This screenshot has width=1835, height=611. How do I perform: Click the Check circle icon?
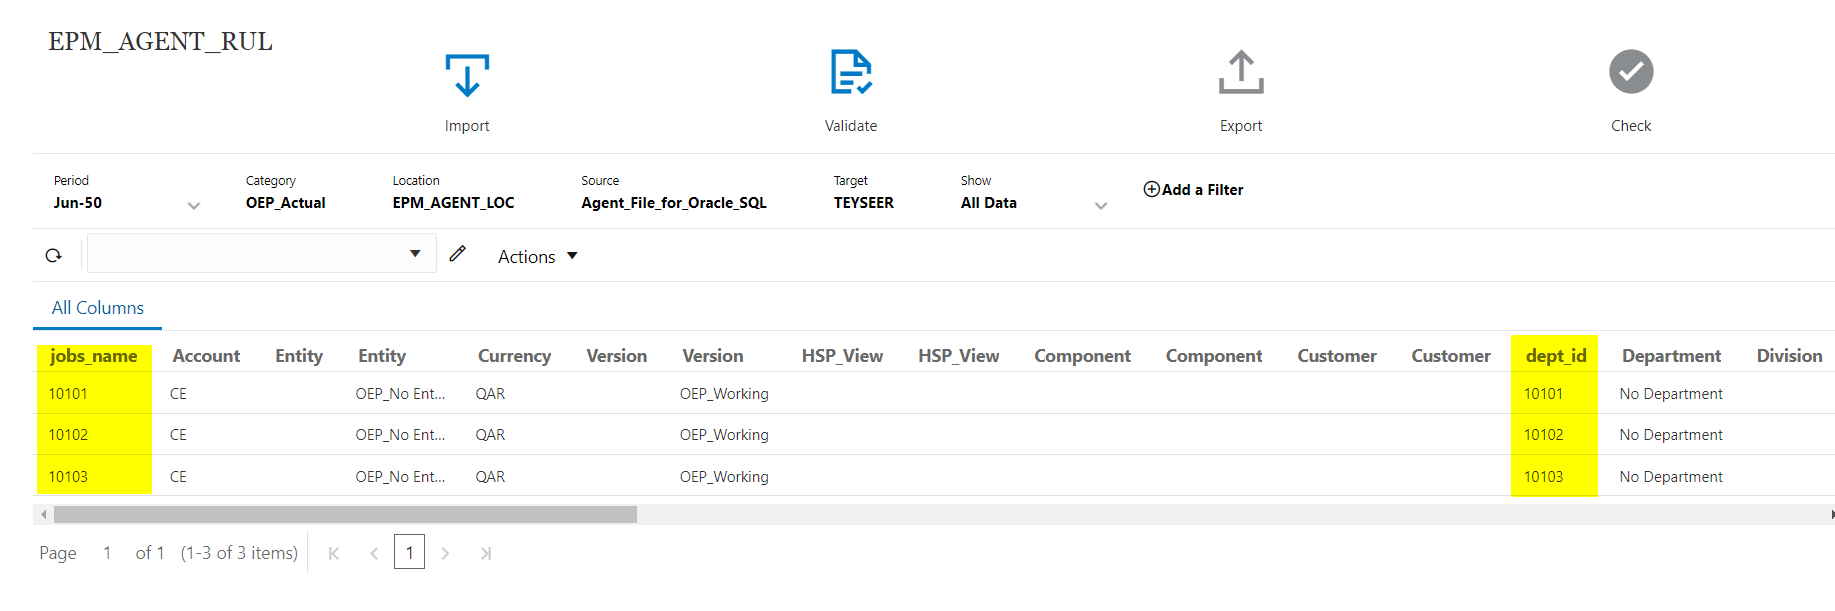[x=1631, y=72]
